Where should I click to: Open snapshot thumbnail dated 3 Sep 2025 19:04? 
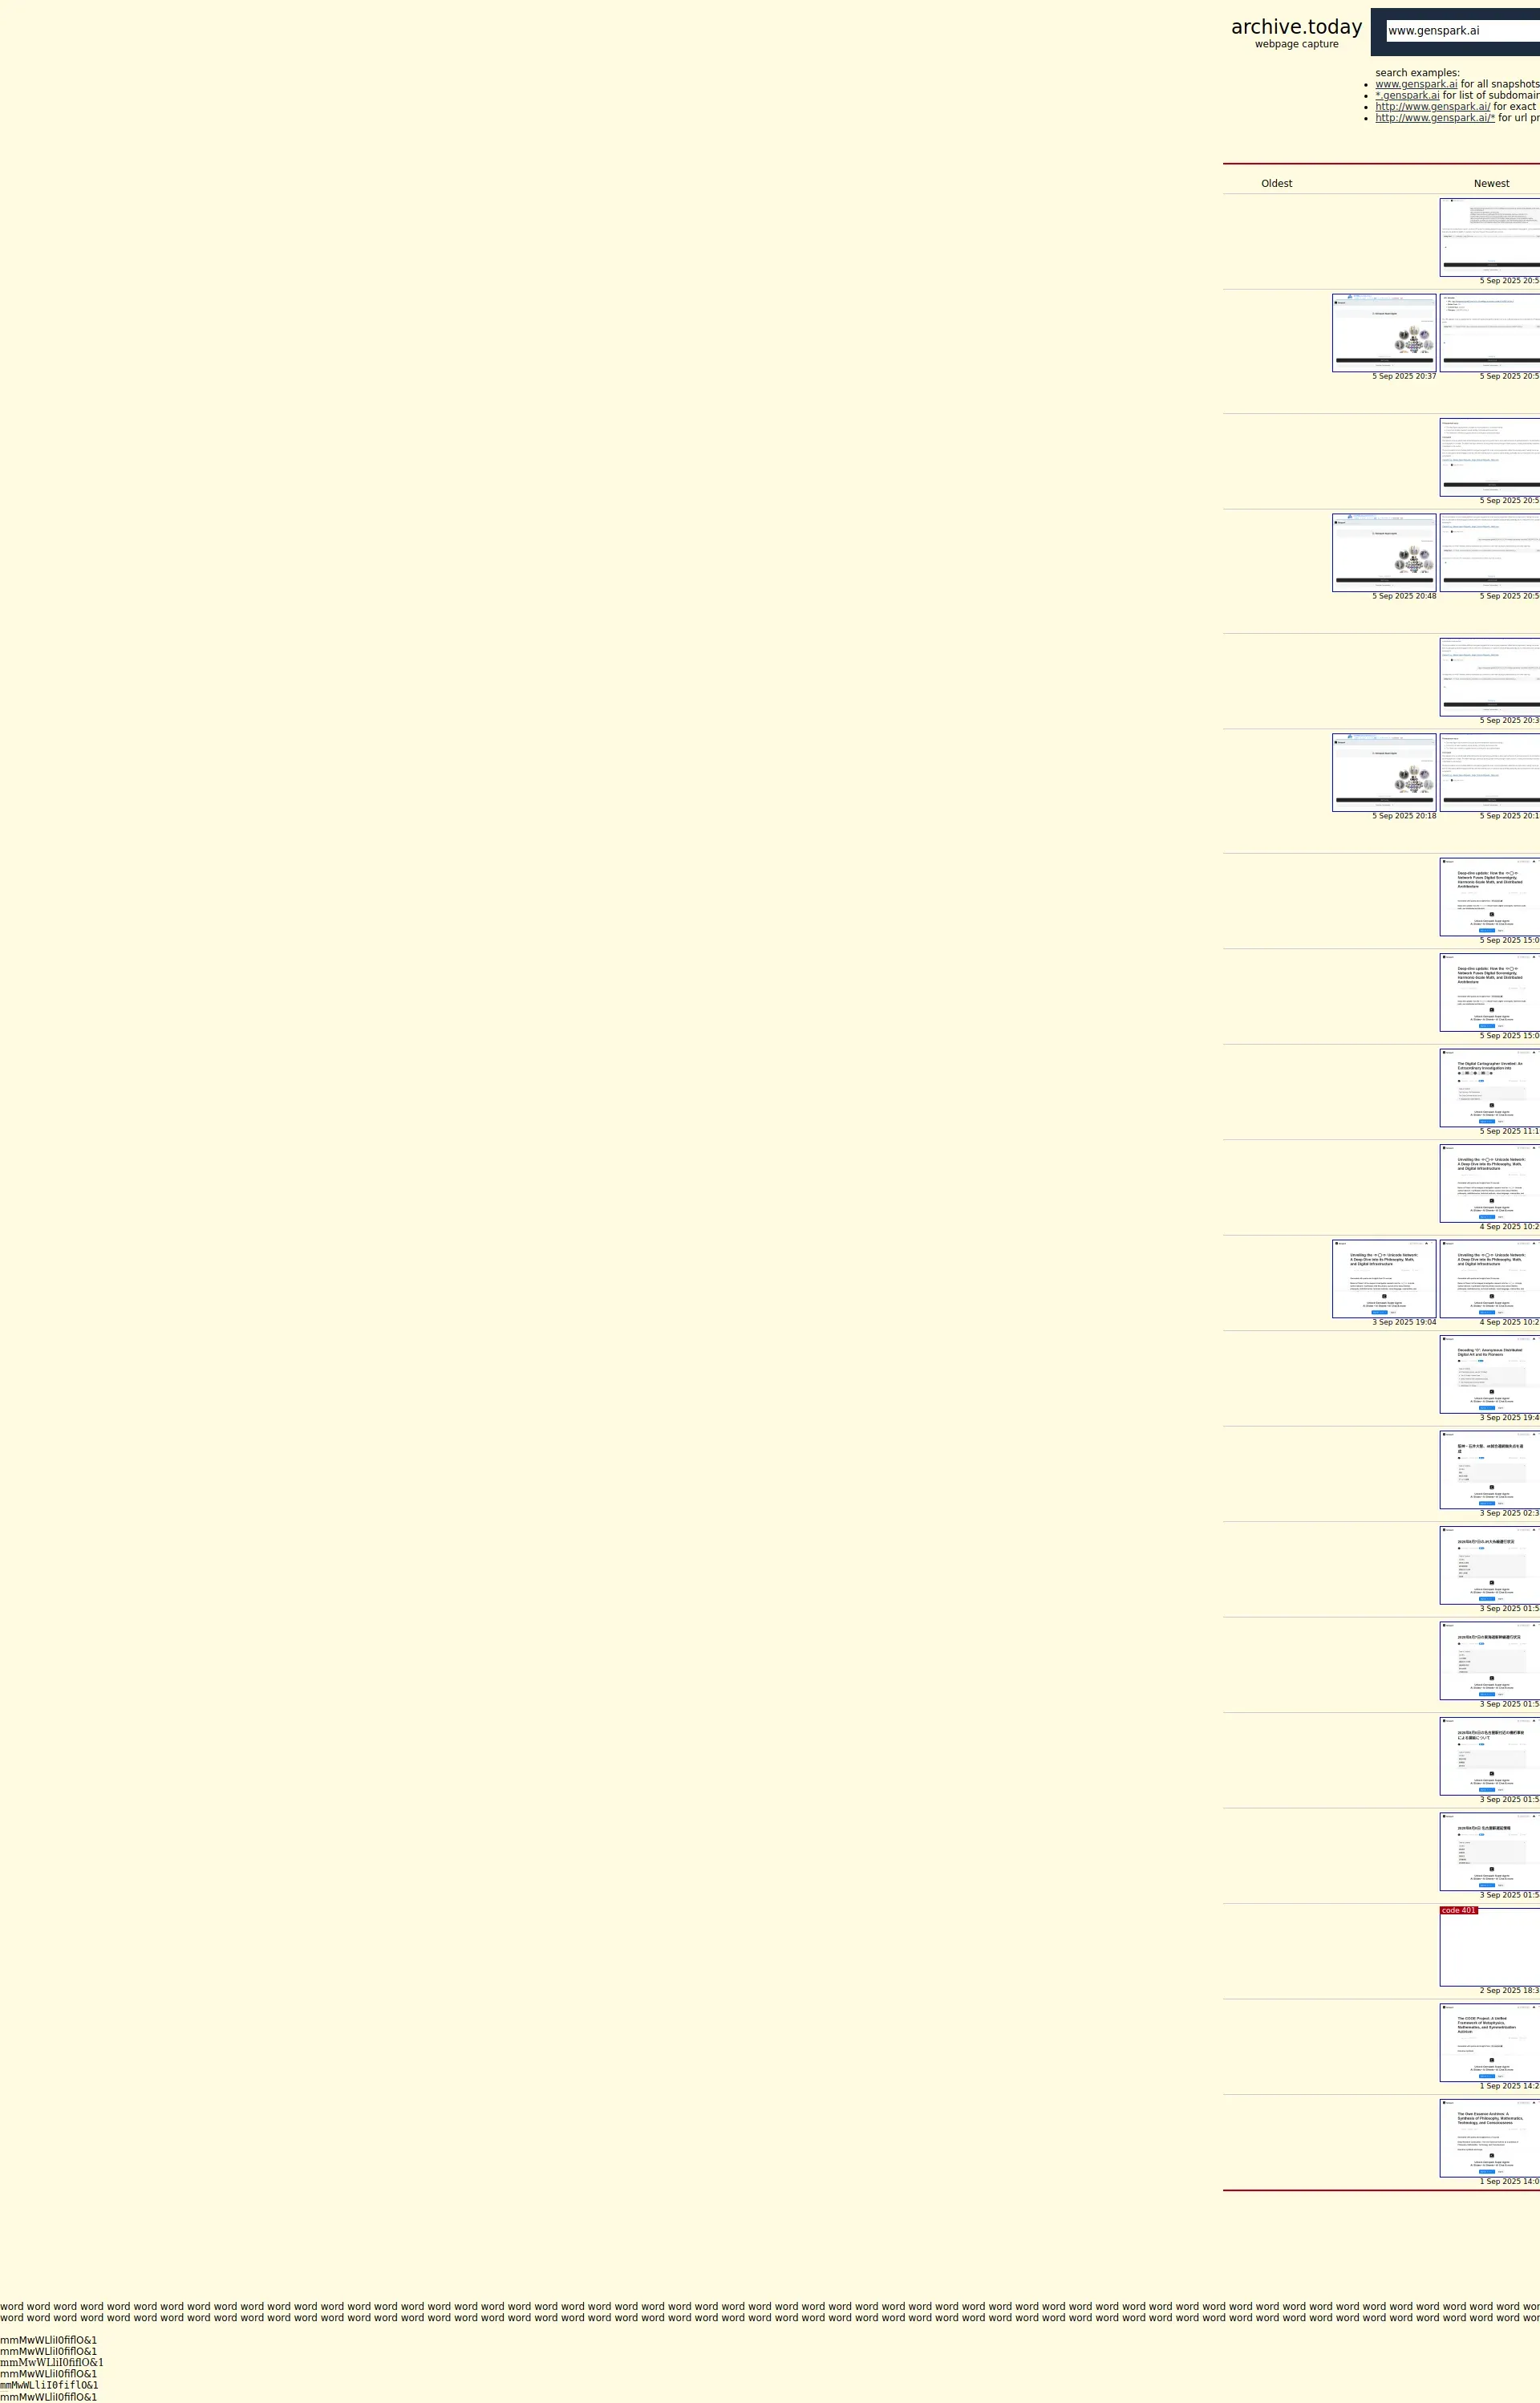tap(1383, 1279)
